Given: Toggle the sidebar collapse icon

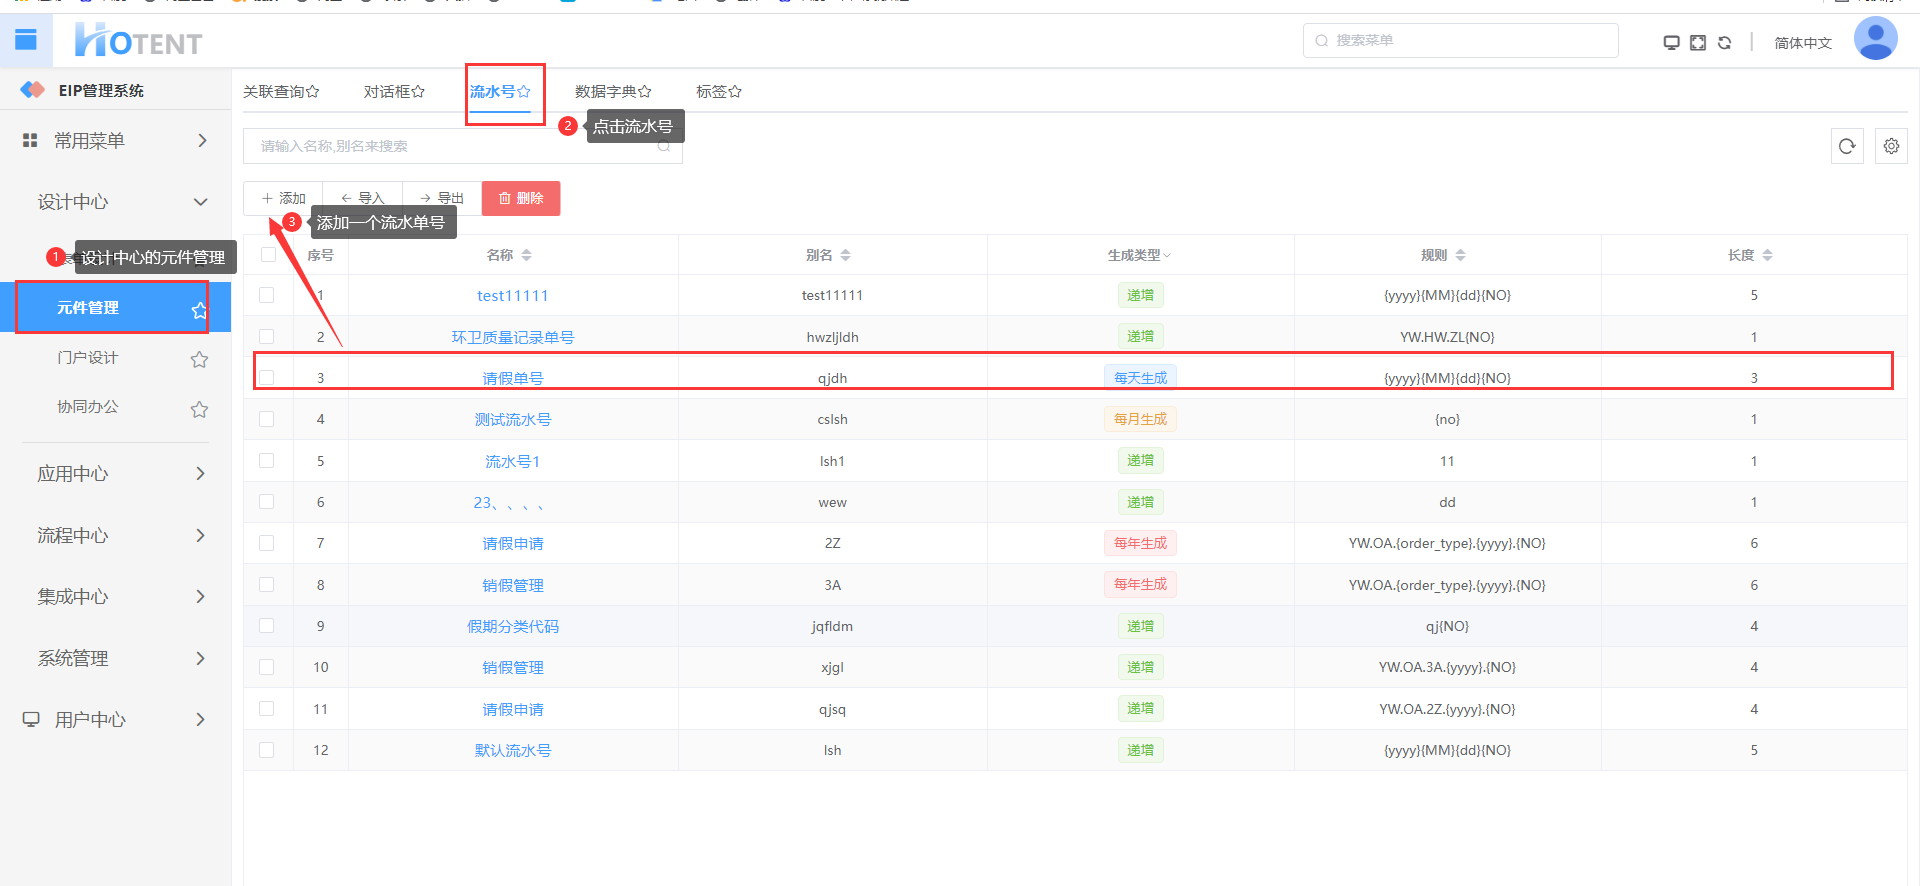Looking at the screenshot, I should point(26,40).
